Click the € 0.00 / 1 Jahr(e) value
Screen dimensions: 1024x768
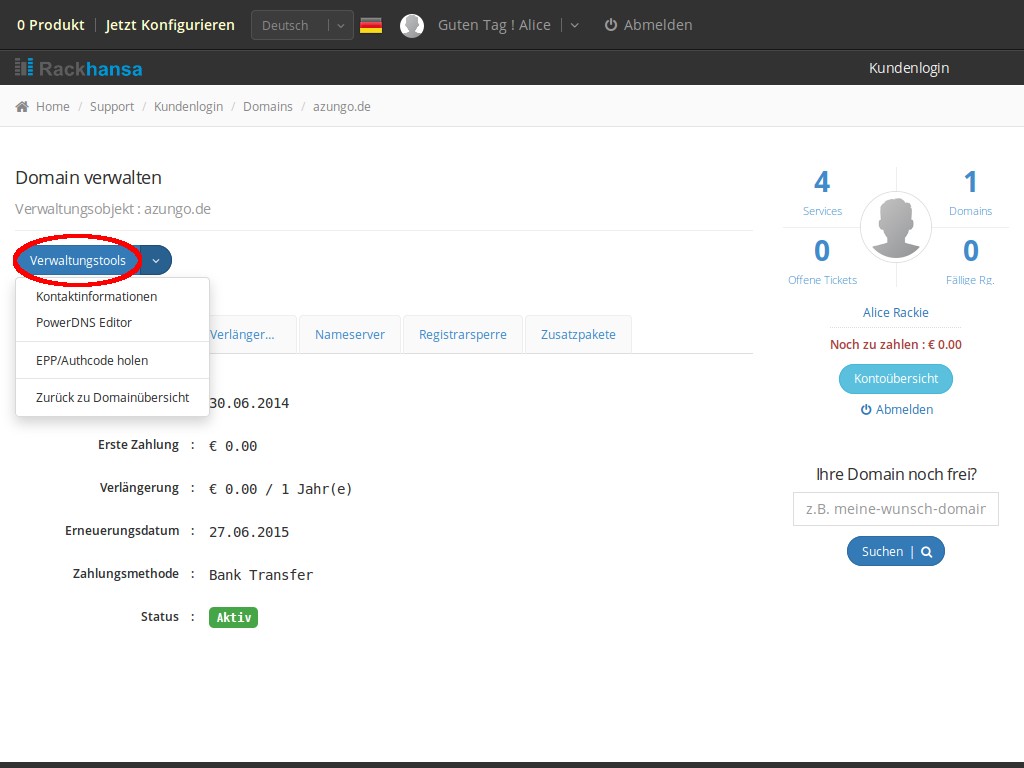(281, 489)
